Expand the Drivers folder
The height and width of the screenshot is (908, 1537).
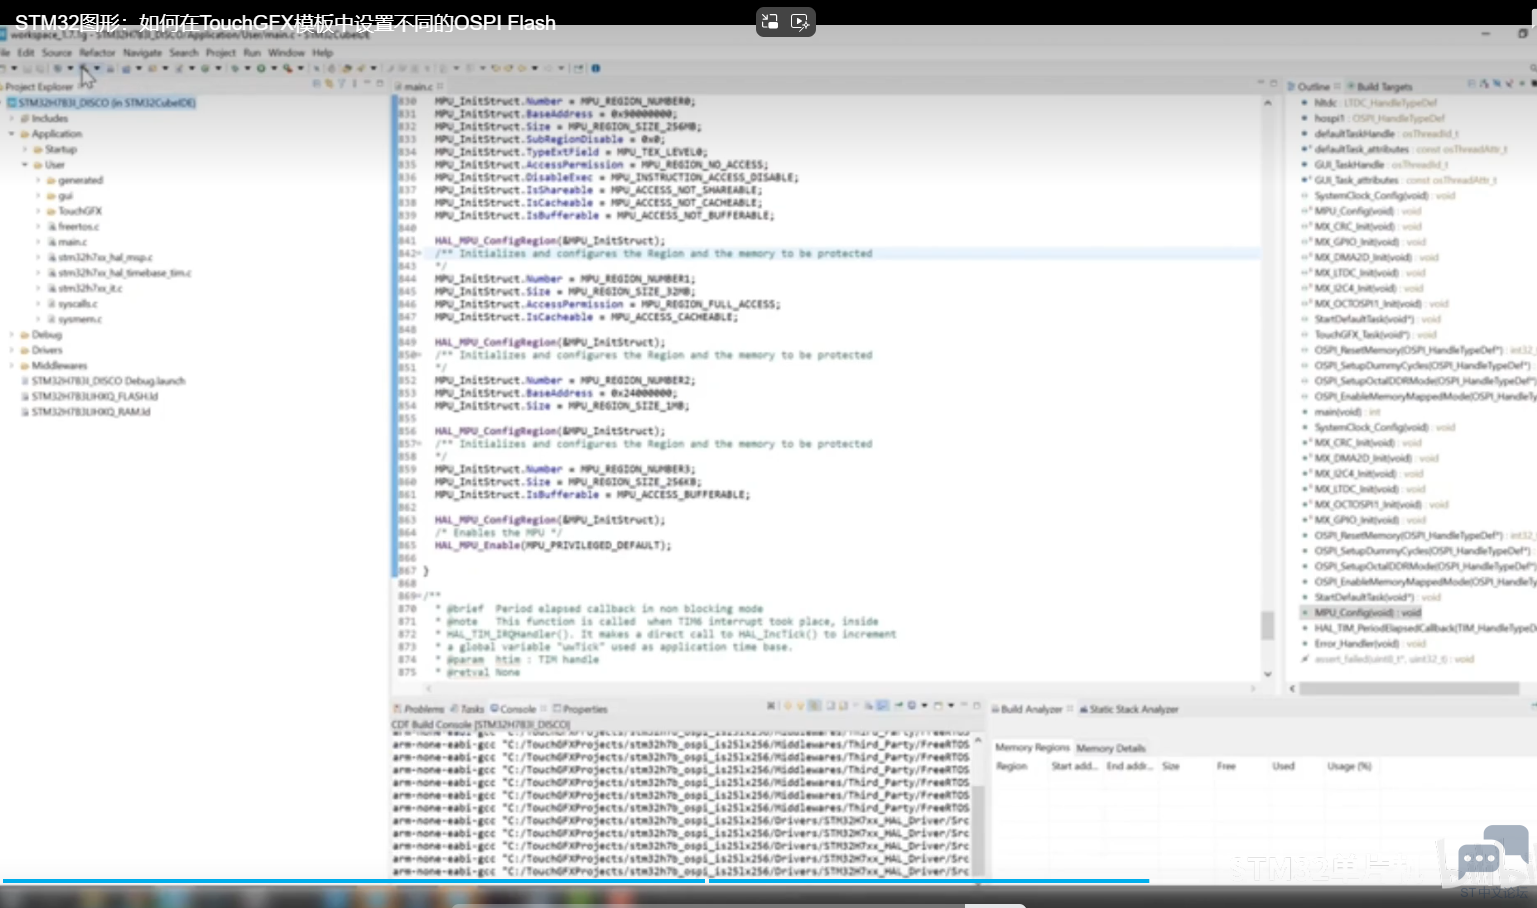pyautogui.click(x=12, y=350)
